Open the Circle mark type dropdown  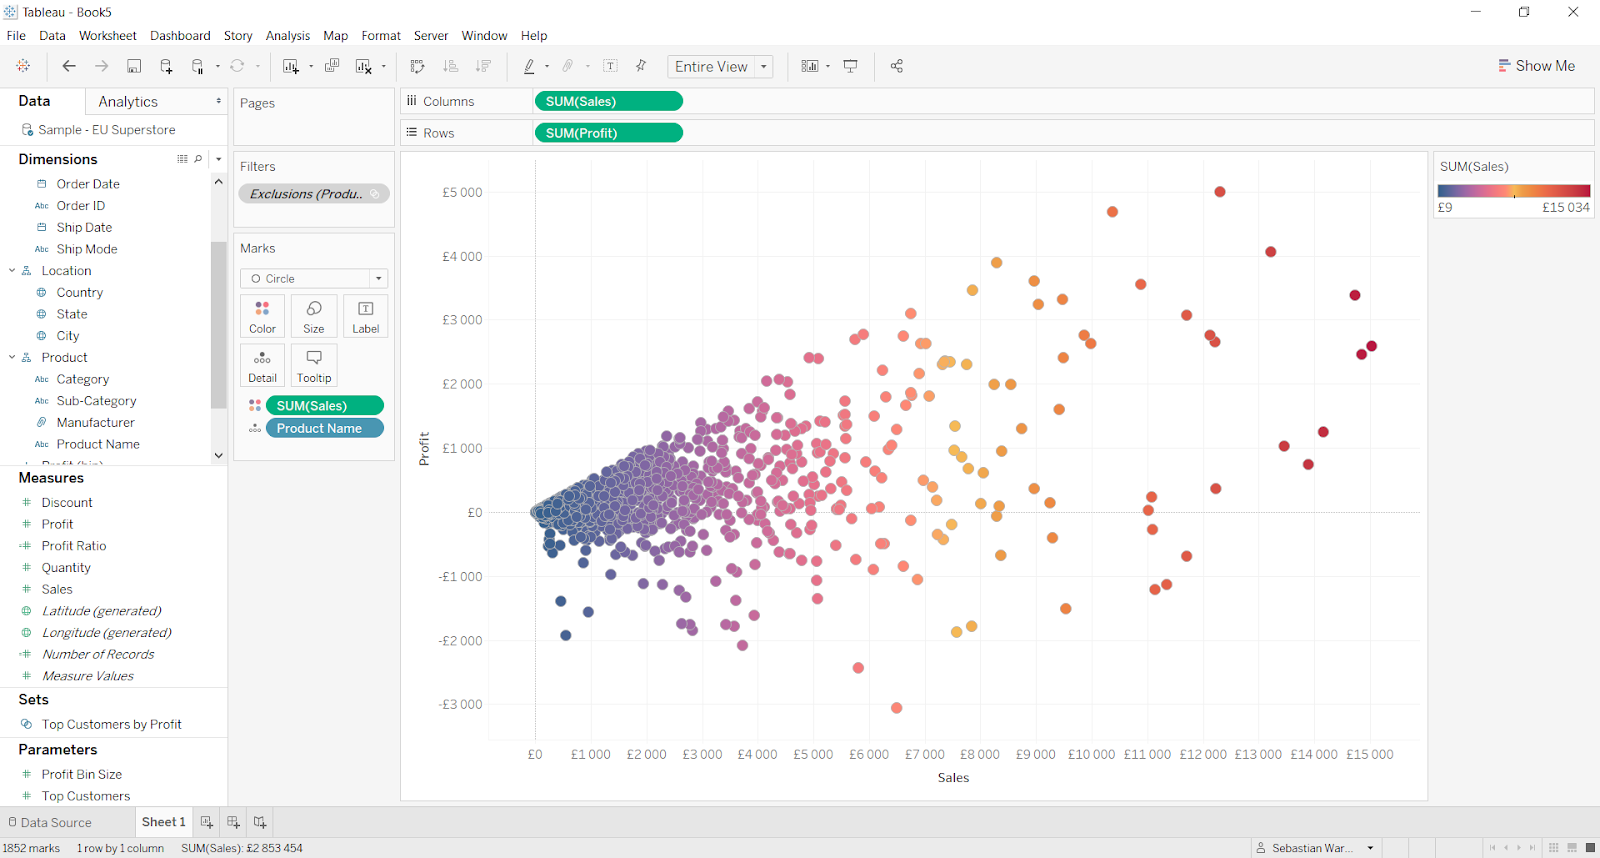coord(378,279)
